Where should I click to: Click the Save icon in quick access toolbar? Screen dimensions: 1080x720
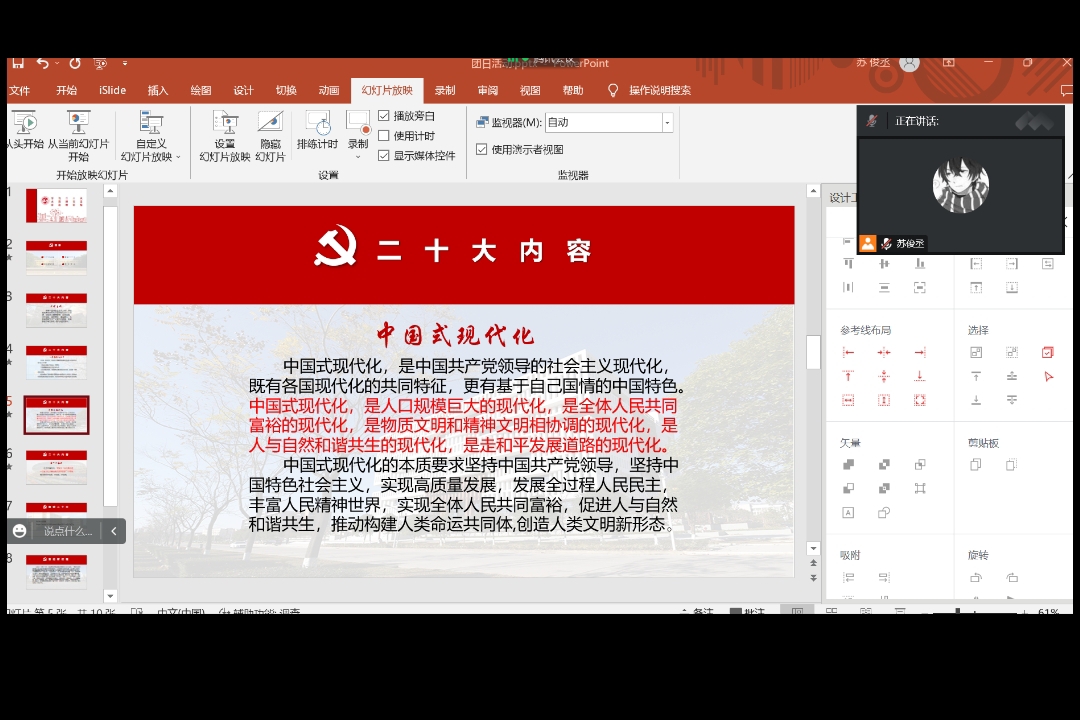[18, 63]
